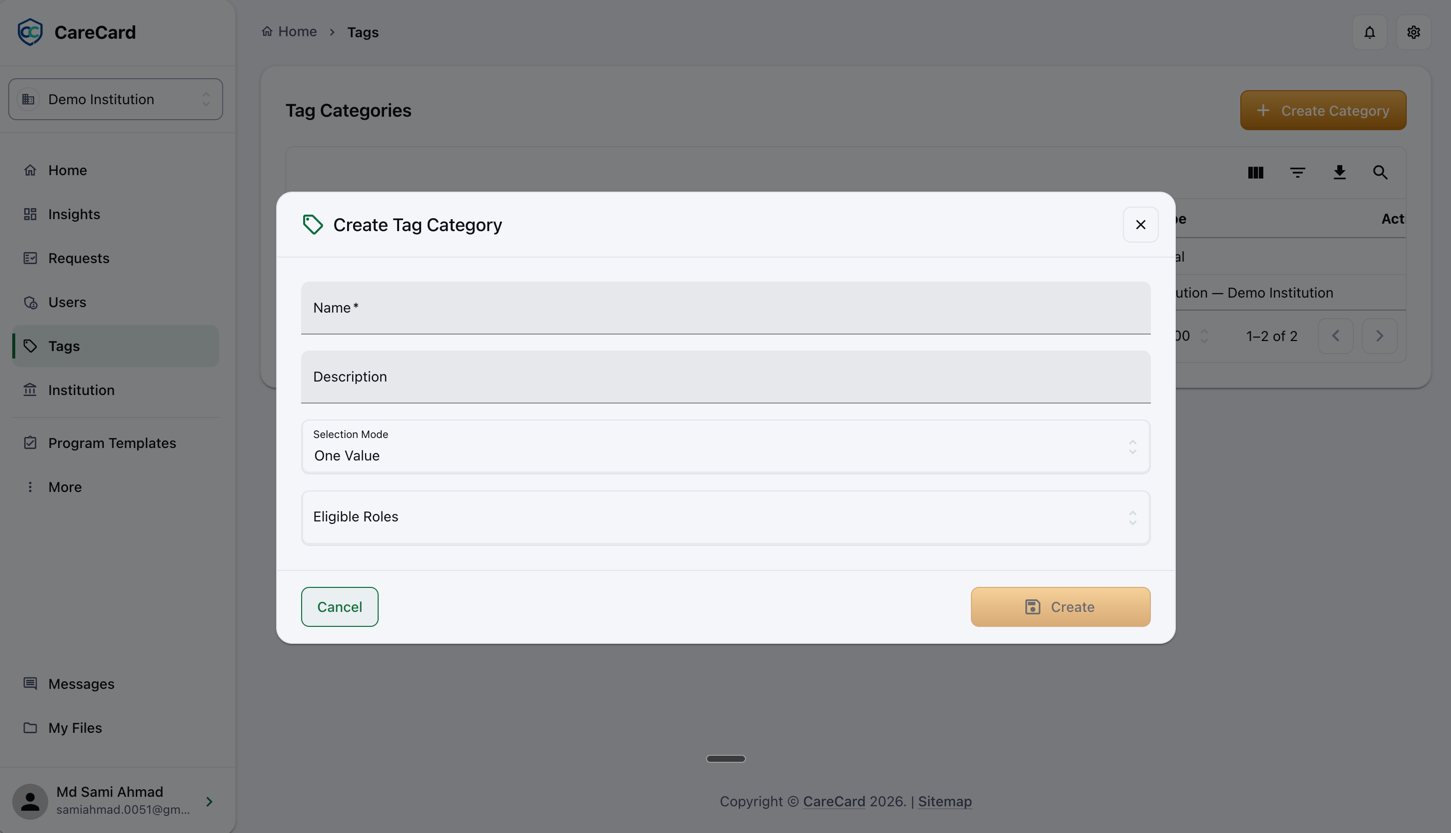This screenshot has width=1451, height=833.
Task: Open the Eligible Roles dropdown
Action: [x=725, y=517]
